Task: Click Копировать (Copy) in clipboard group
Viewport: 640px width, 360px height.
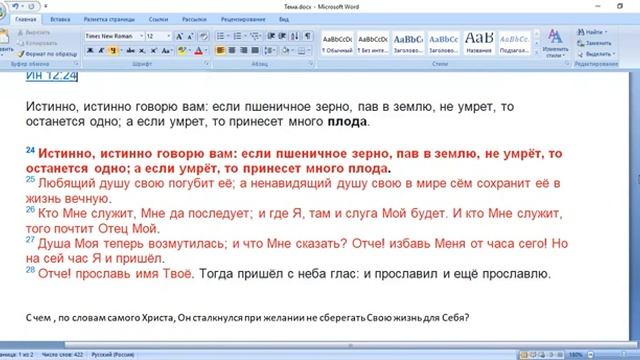Action: pyautogui.click(x=37, y=43)
